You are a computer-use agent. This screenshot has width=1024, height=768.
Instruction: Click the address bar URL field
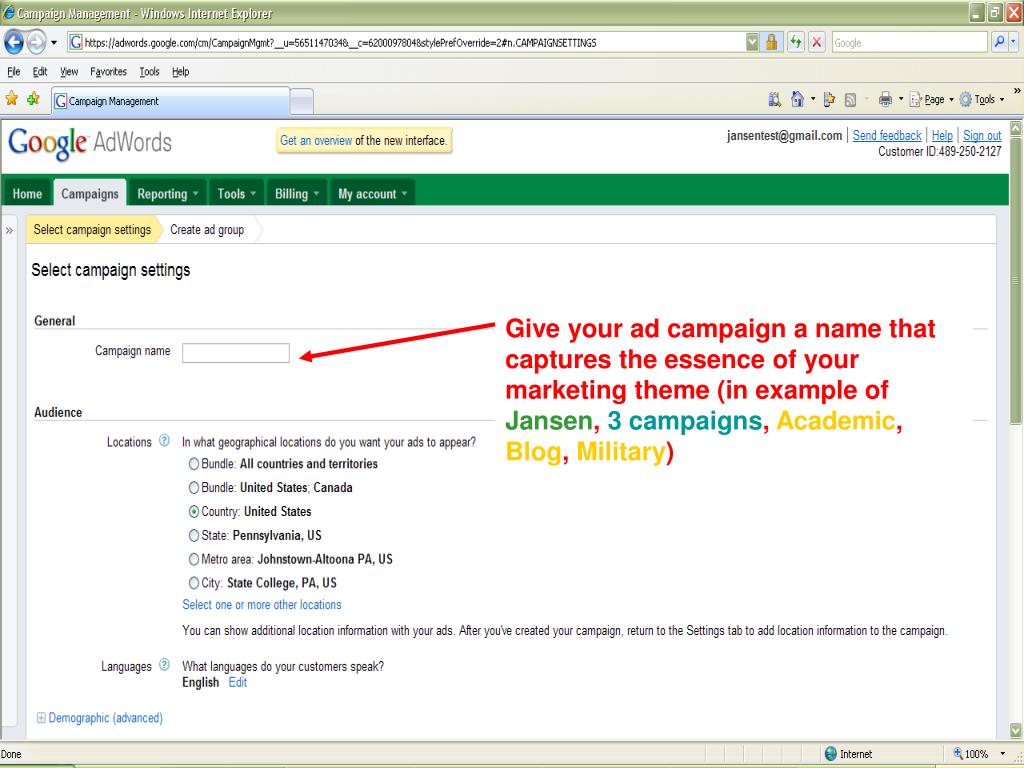coord(406,43)
